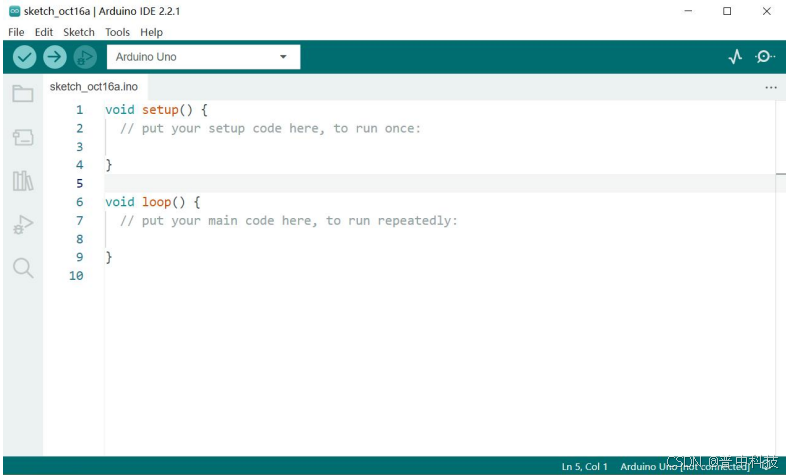Maximize the Arduino IDE window

point(727,11)
